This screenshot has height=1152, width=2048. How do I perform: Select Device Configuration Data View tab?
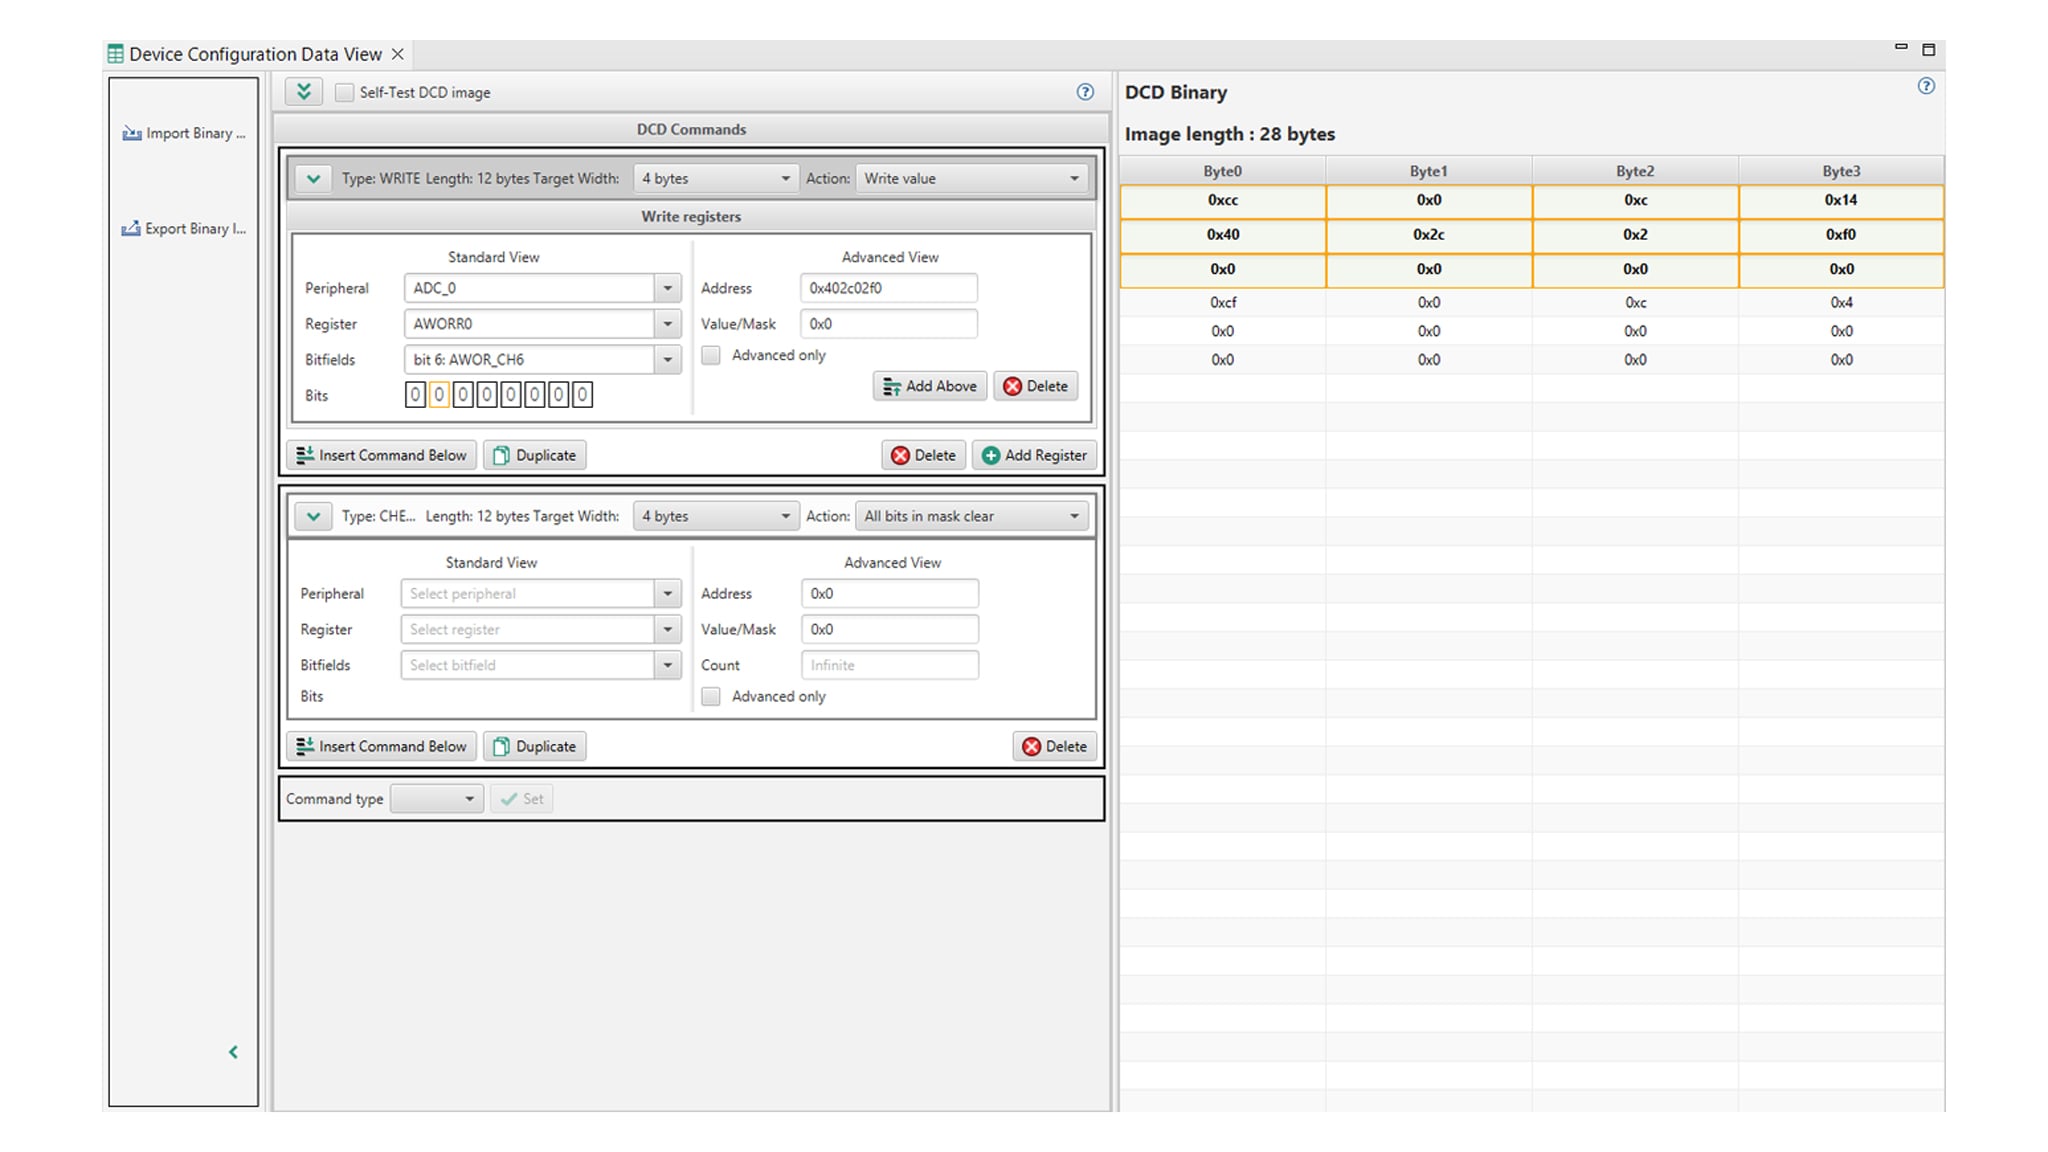point(255,54)
